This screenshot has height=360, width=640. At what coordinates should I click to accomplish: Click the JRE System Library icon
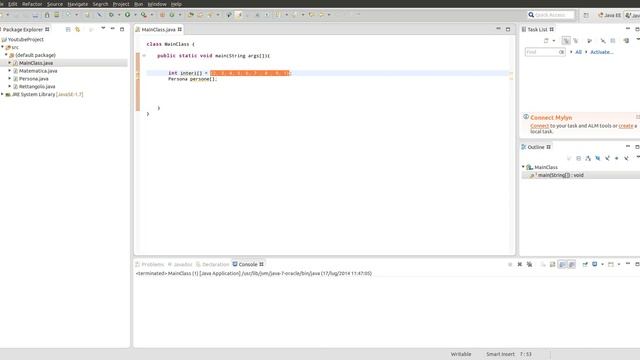[x=8, y=94]
